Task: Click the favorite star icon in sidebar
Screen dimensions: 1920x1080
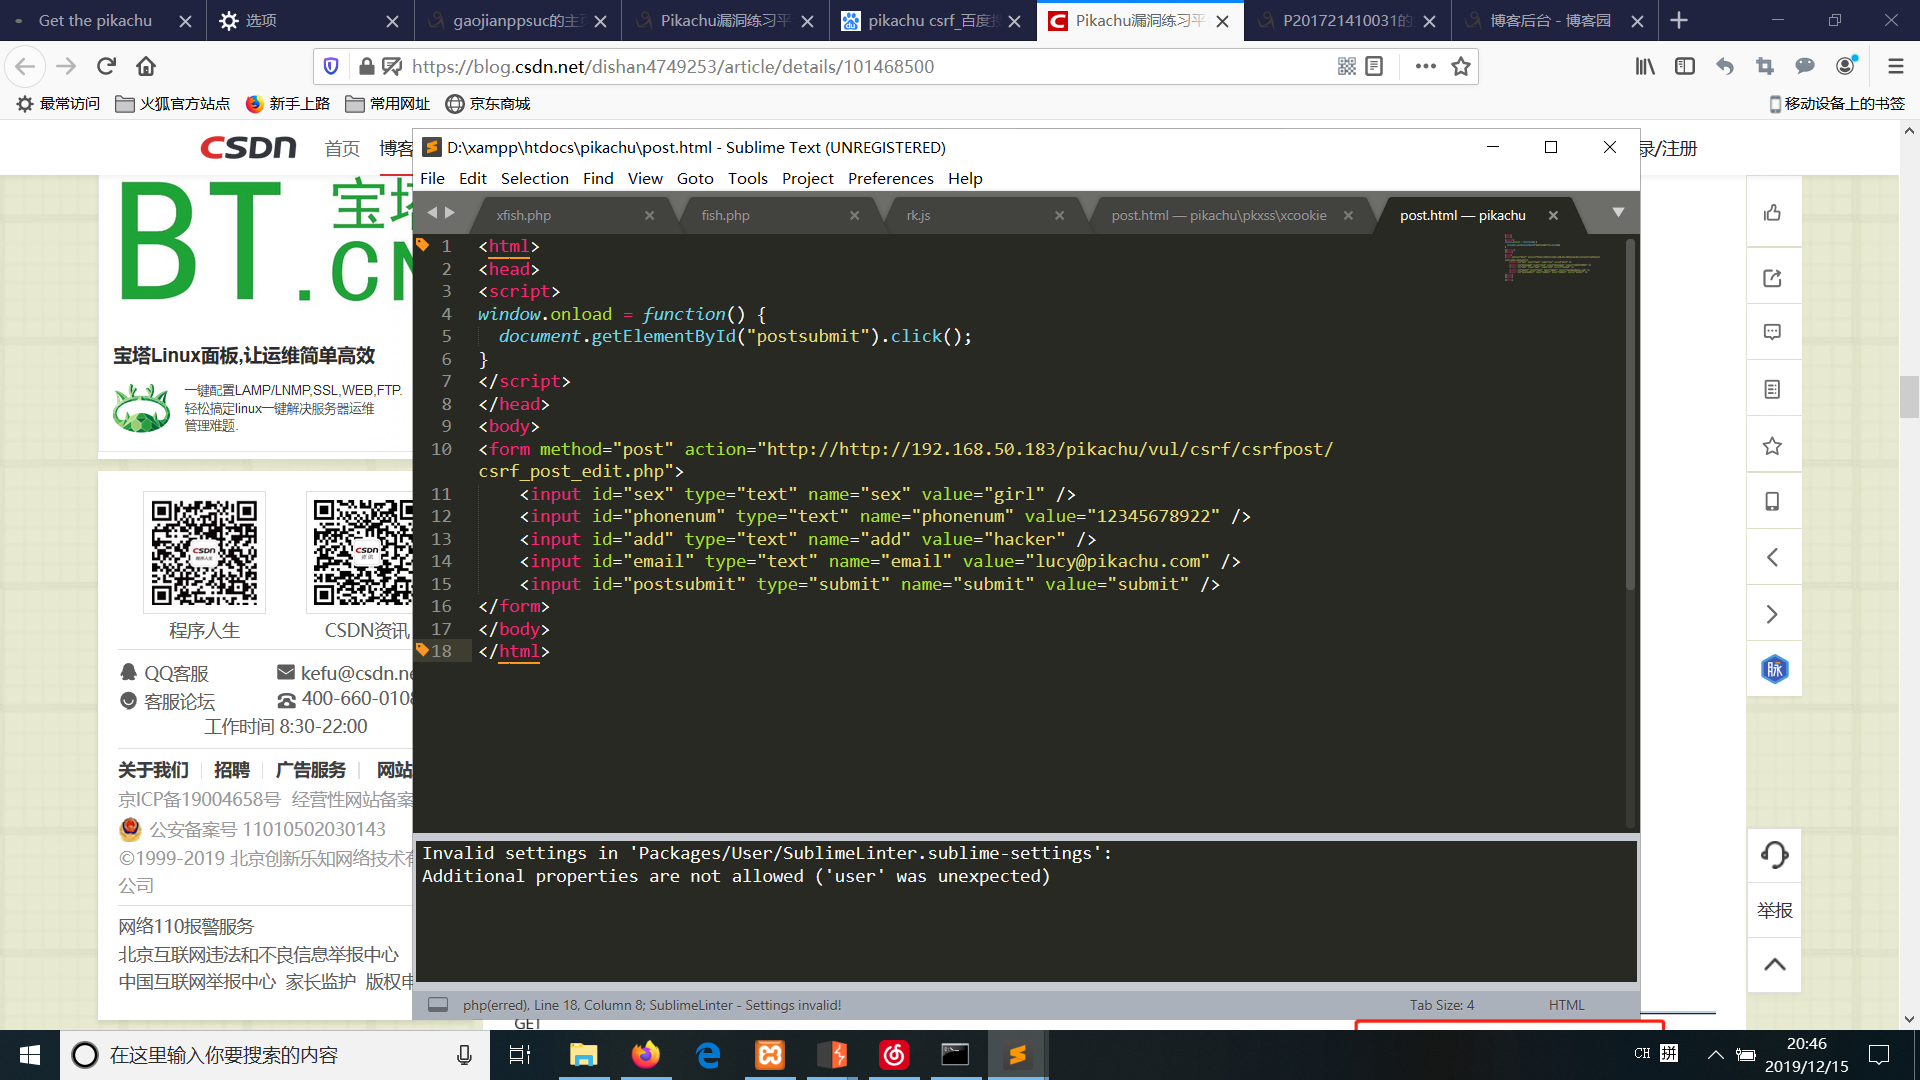Action: click(x=1772, y=446)
